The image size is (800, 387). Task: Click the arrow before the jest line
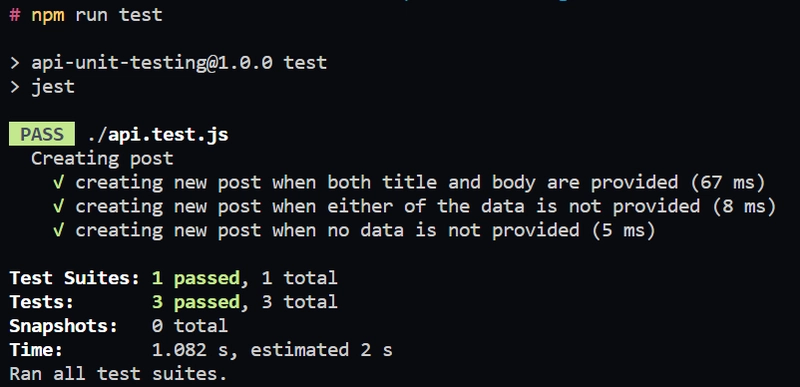pyautogui.click(x=15, y=87)
